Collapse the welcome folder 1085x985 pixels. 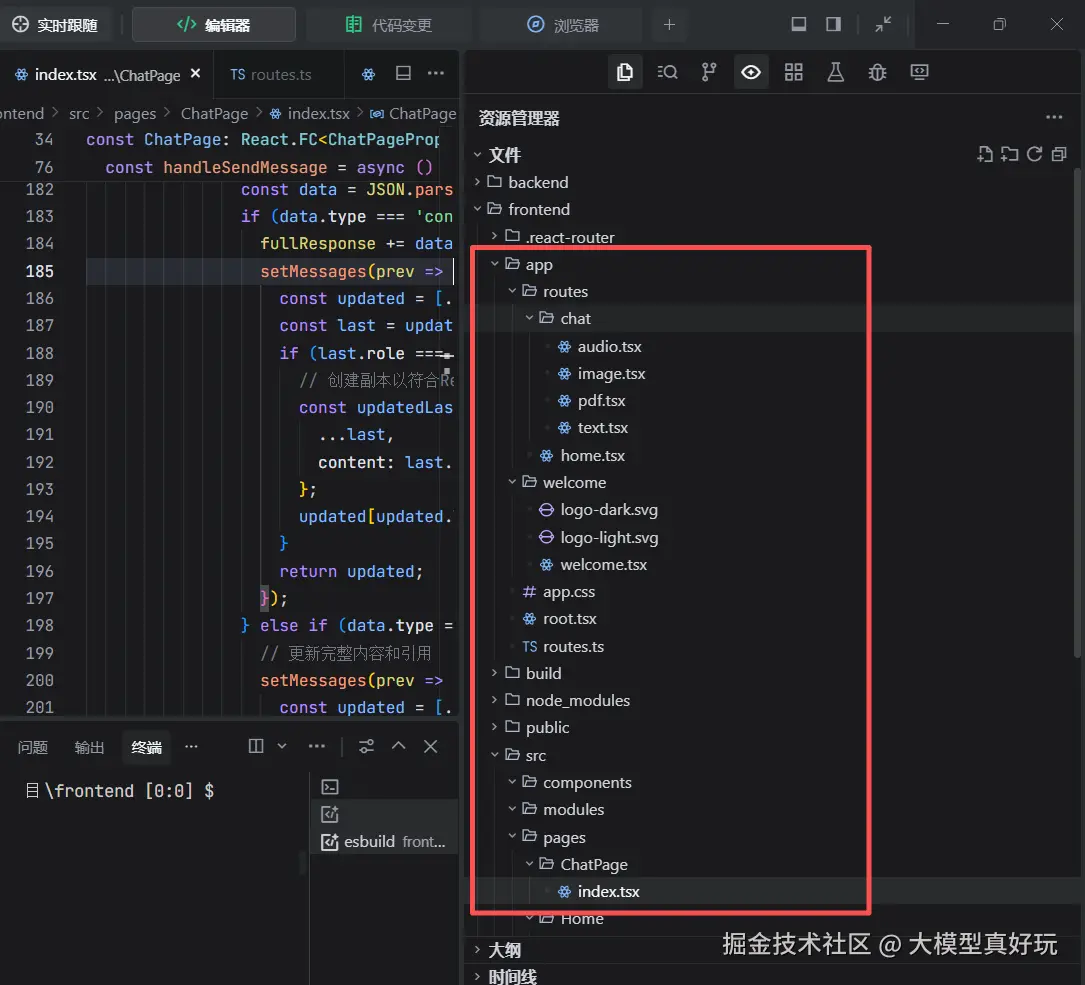coord(574,482)
